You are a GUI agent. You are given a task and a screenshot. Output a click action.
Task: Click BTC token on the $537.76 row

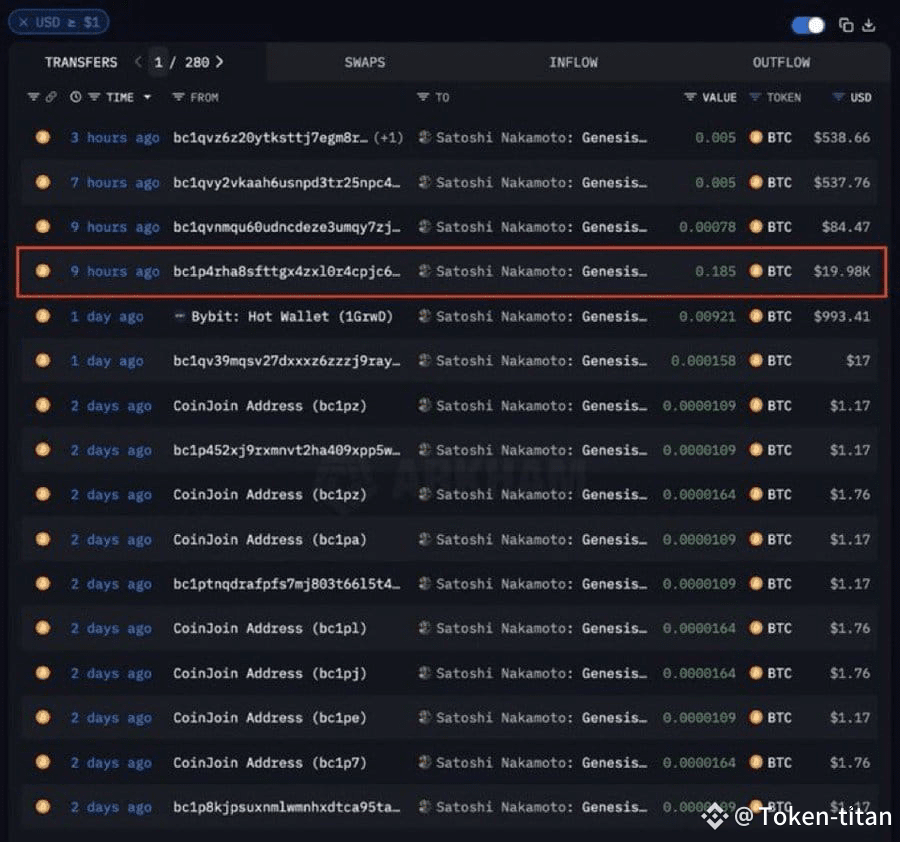[771, 183]
